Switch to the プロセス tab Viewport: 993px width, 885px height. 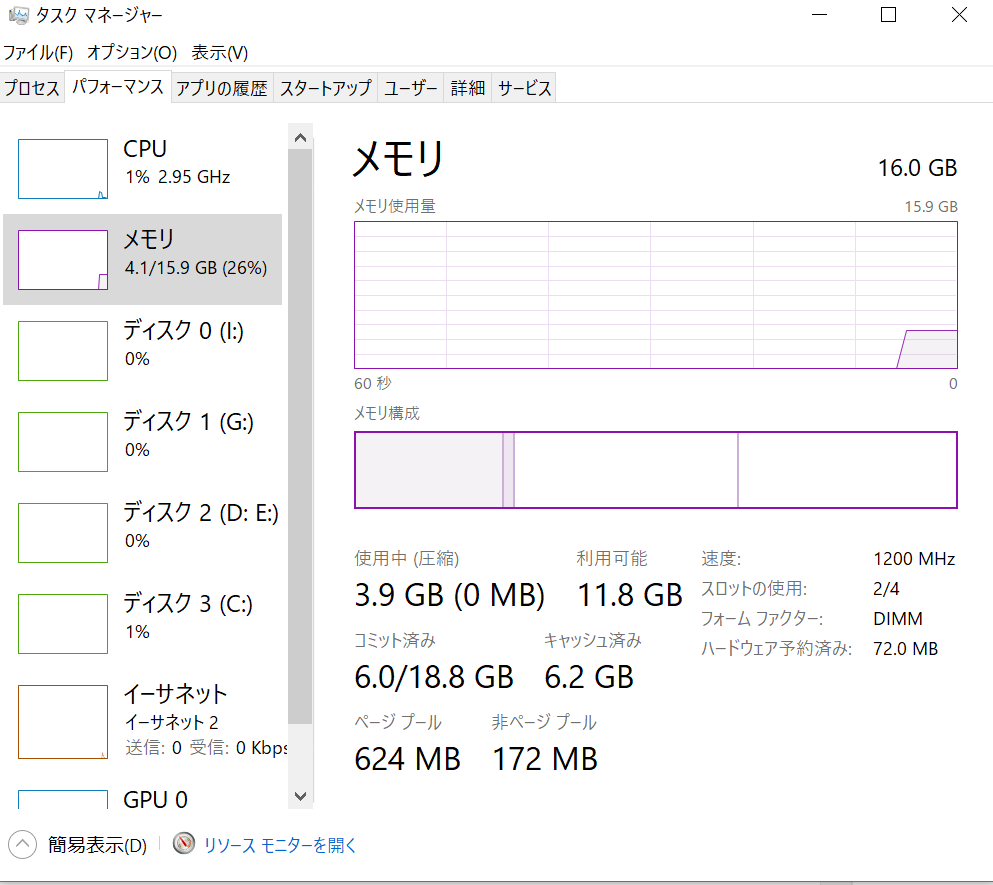[x=32, y=88]
